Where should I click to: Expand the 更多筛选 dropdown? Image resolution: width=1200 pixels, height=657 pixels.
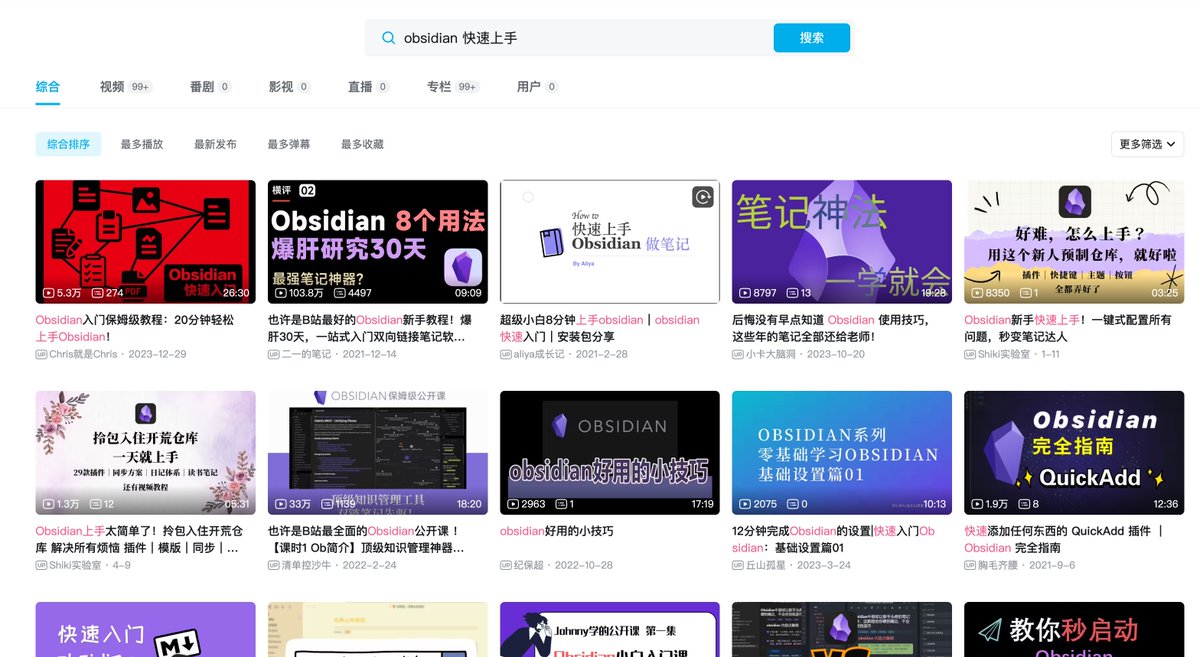(1147, 144)
